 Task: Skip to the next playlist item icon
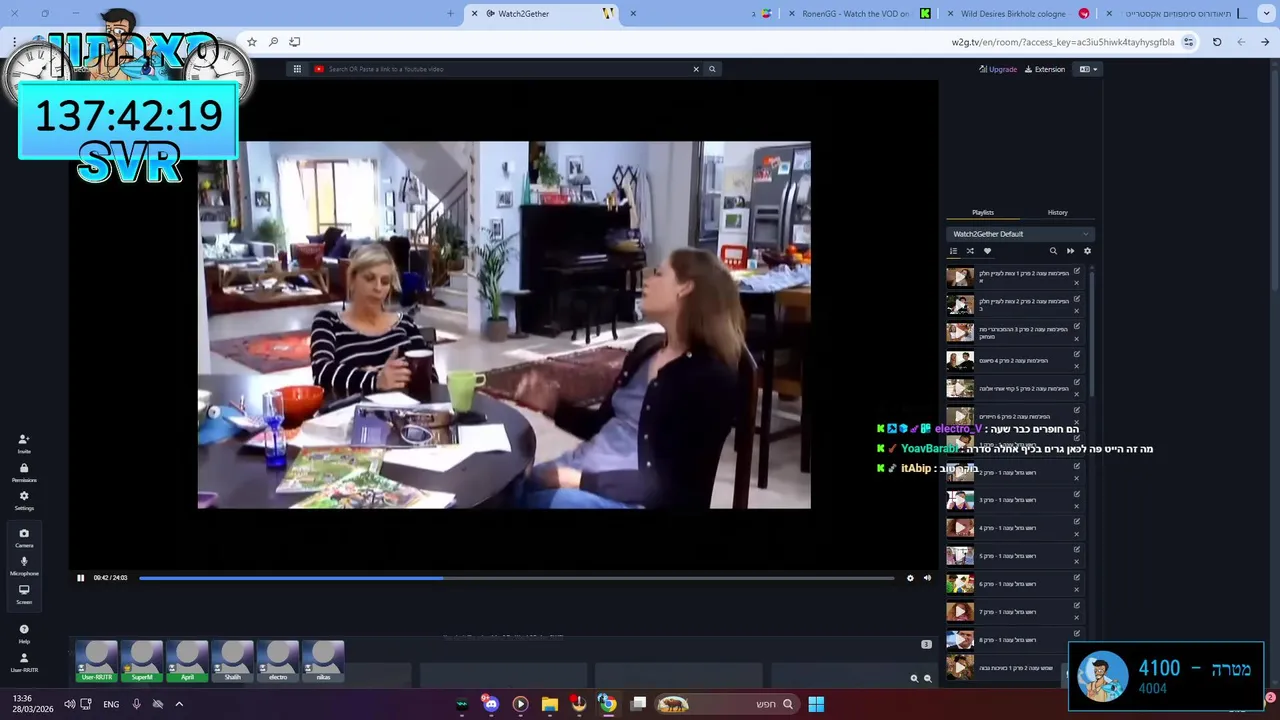coord(1070,251)
